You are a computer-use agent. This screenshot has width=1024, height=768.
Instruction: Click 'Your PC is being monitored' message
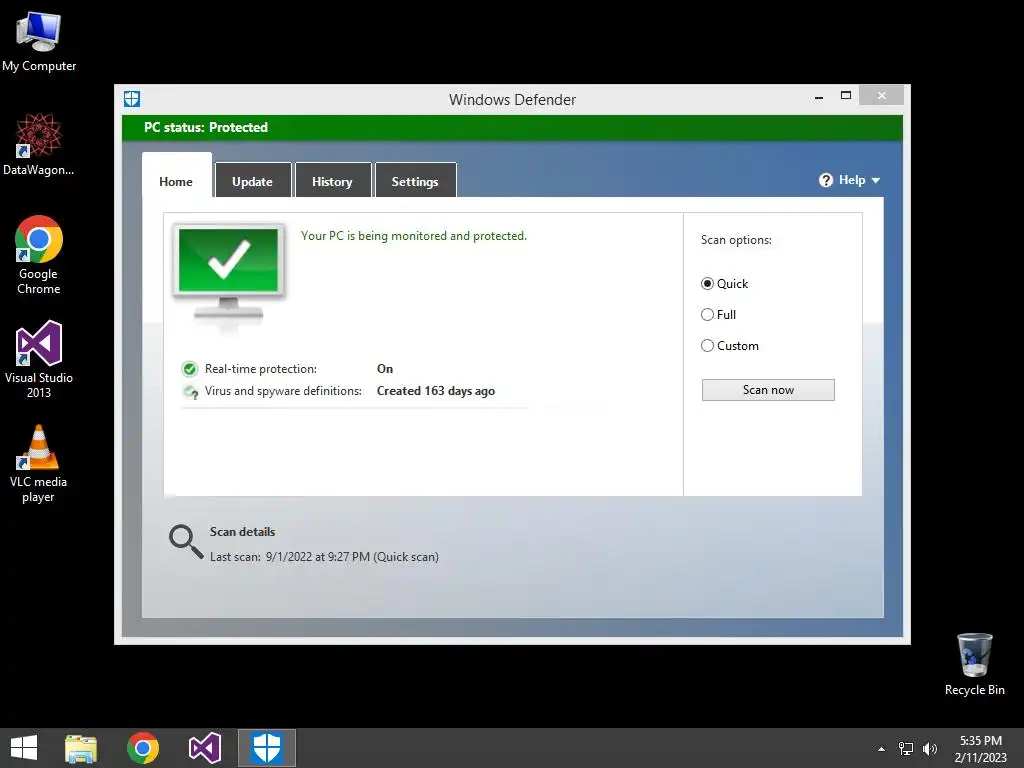point(413,236)
